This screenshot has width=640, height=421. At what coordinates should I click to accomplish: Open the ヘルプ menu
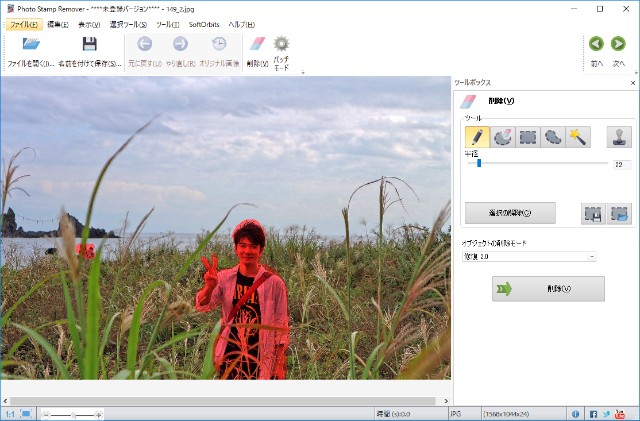point(242,24)
